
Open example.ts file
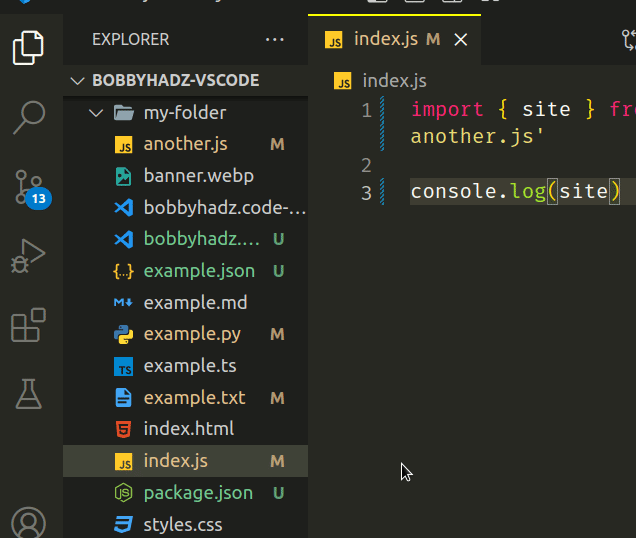(x=185, y=366)
